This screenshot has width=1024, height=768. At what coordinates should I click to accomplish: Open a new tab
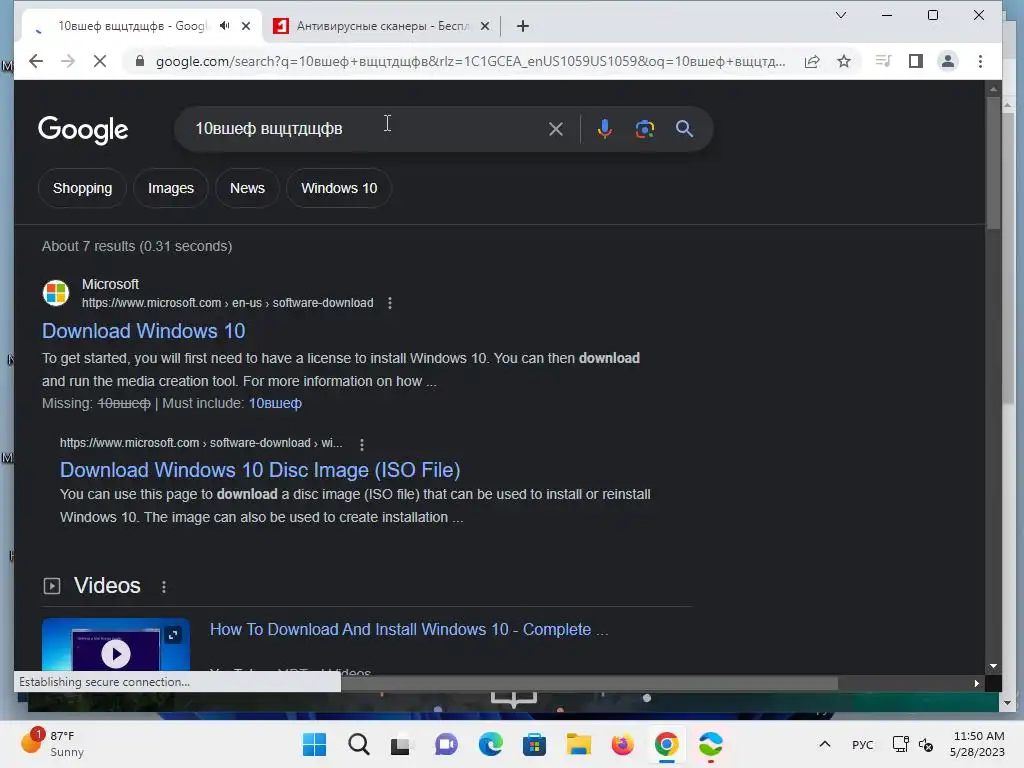click(x=522, y=26)
